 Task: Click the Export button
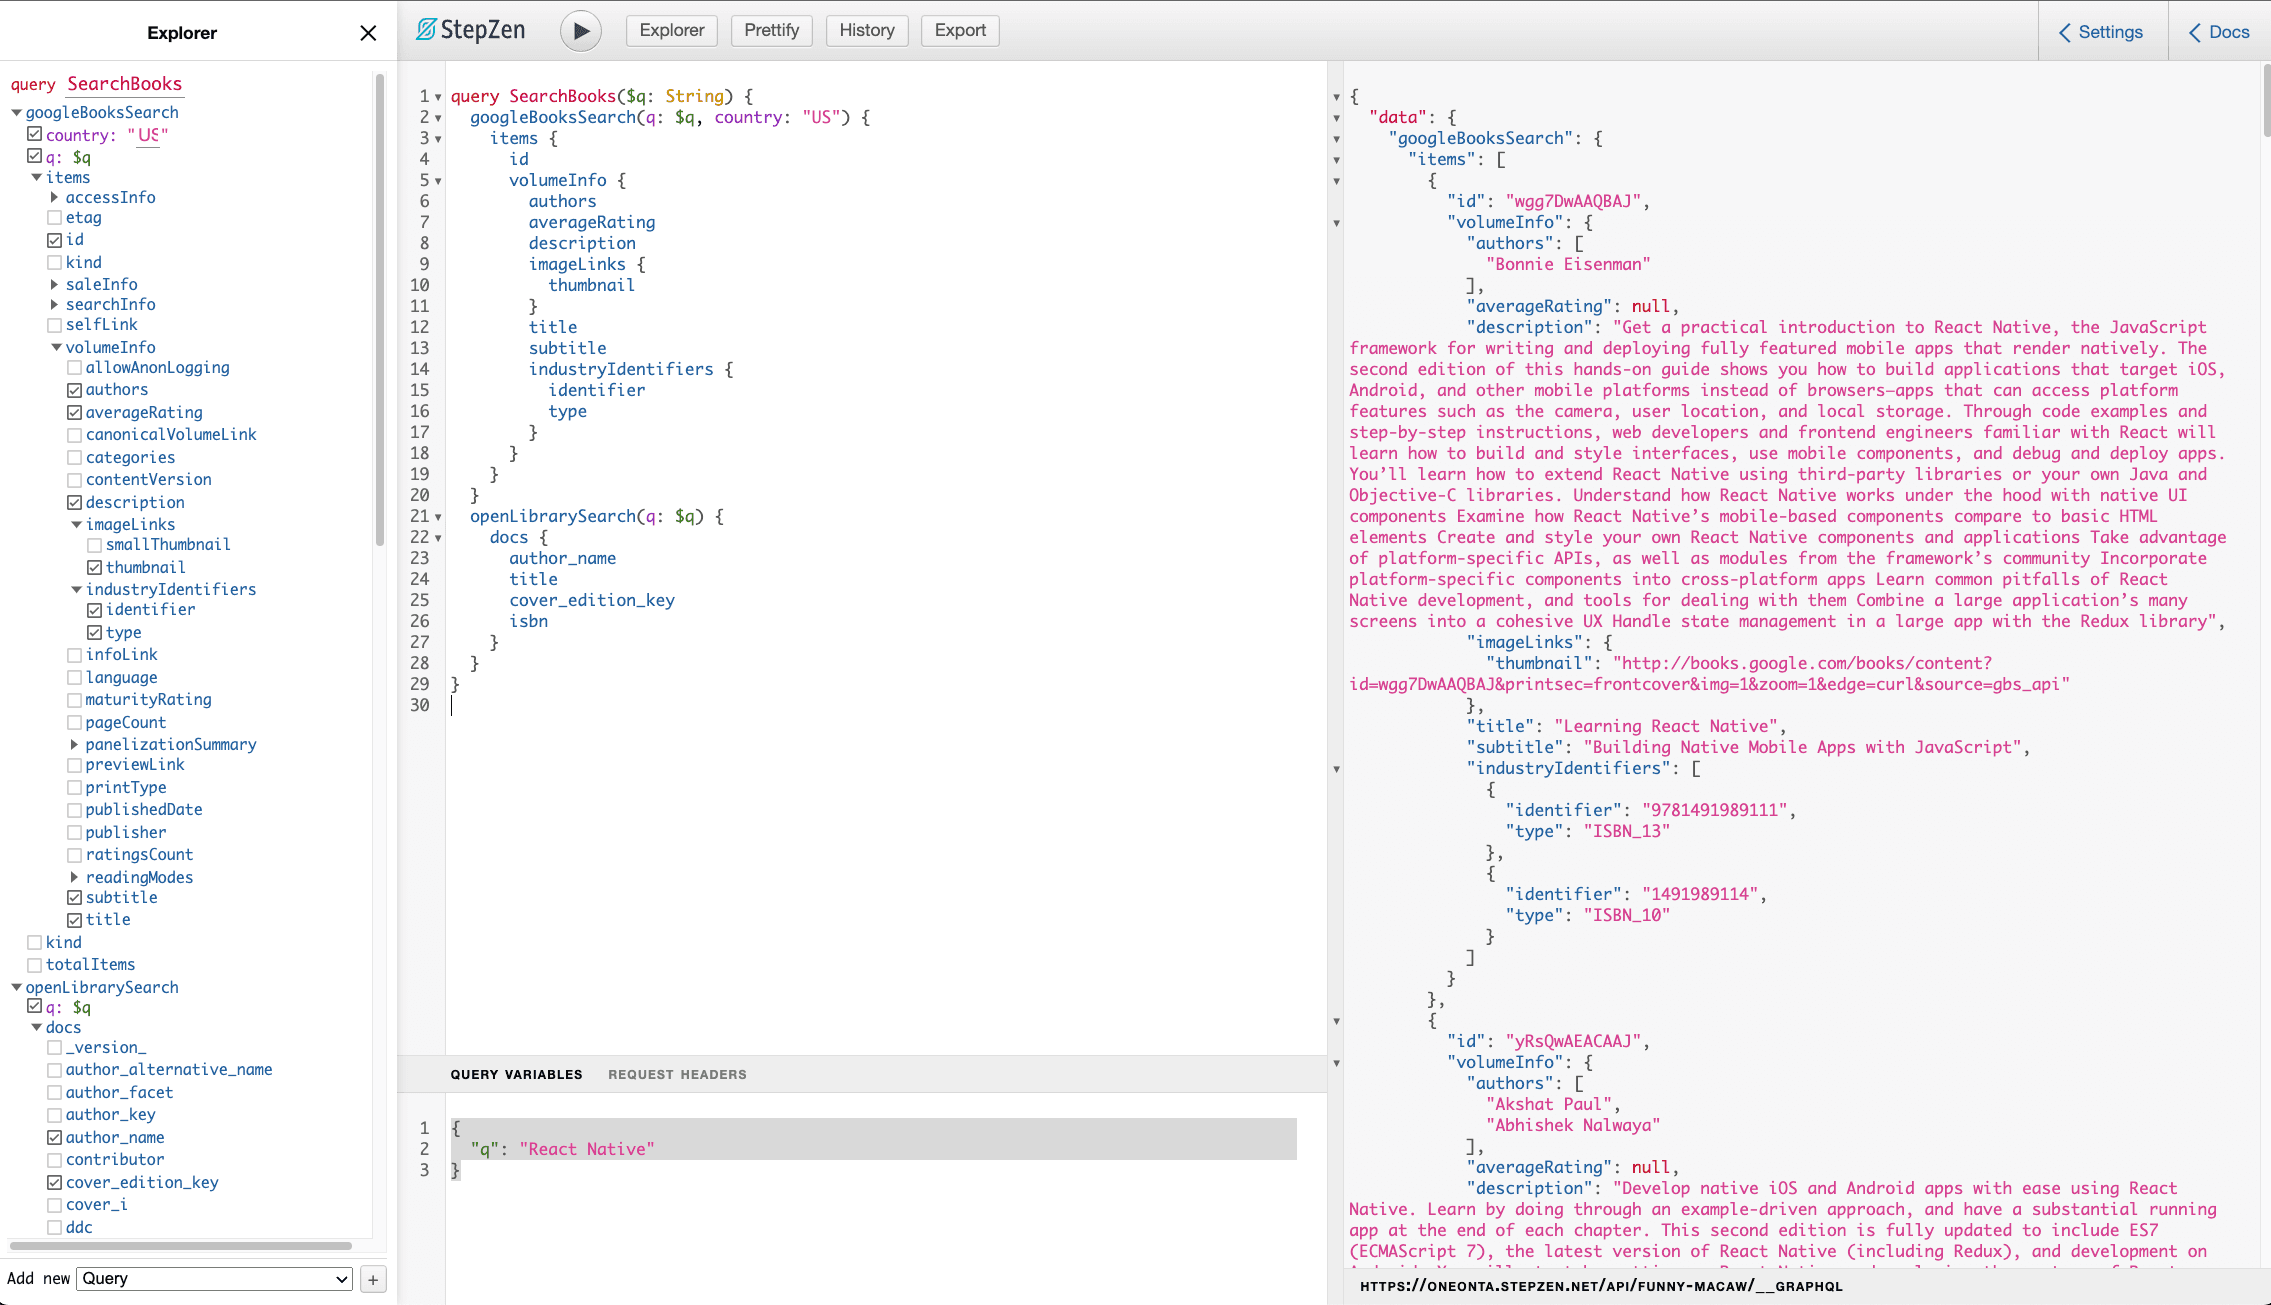958,30
